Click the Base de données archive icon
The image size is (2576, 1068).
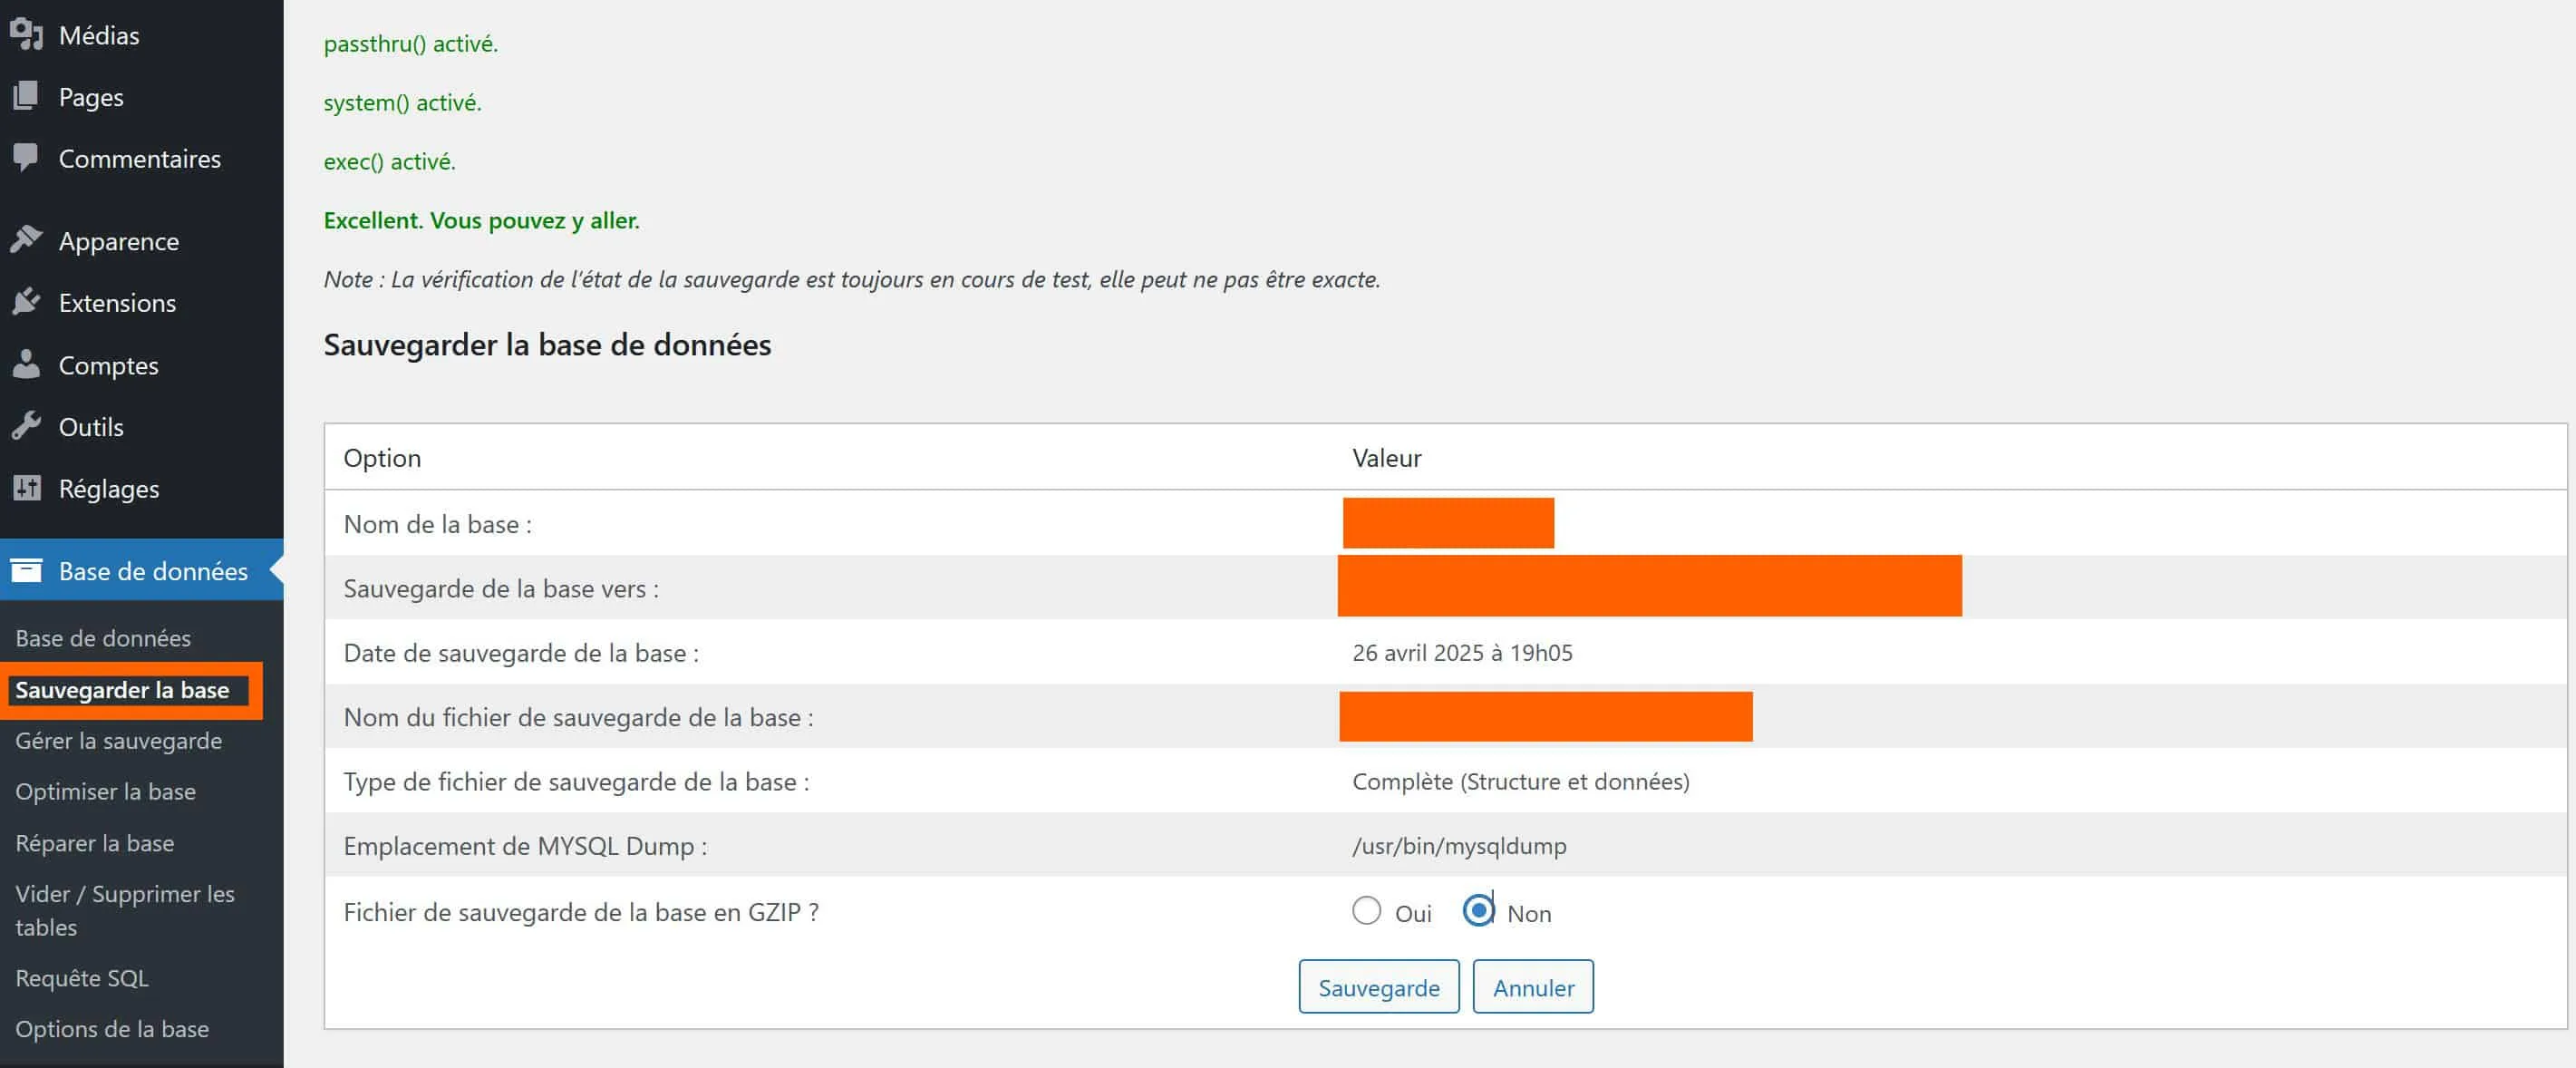click(26, 571)
